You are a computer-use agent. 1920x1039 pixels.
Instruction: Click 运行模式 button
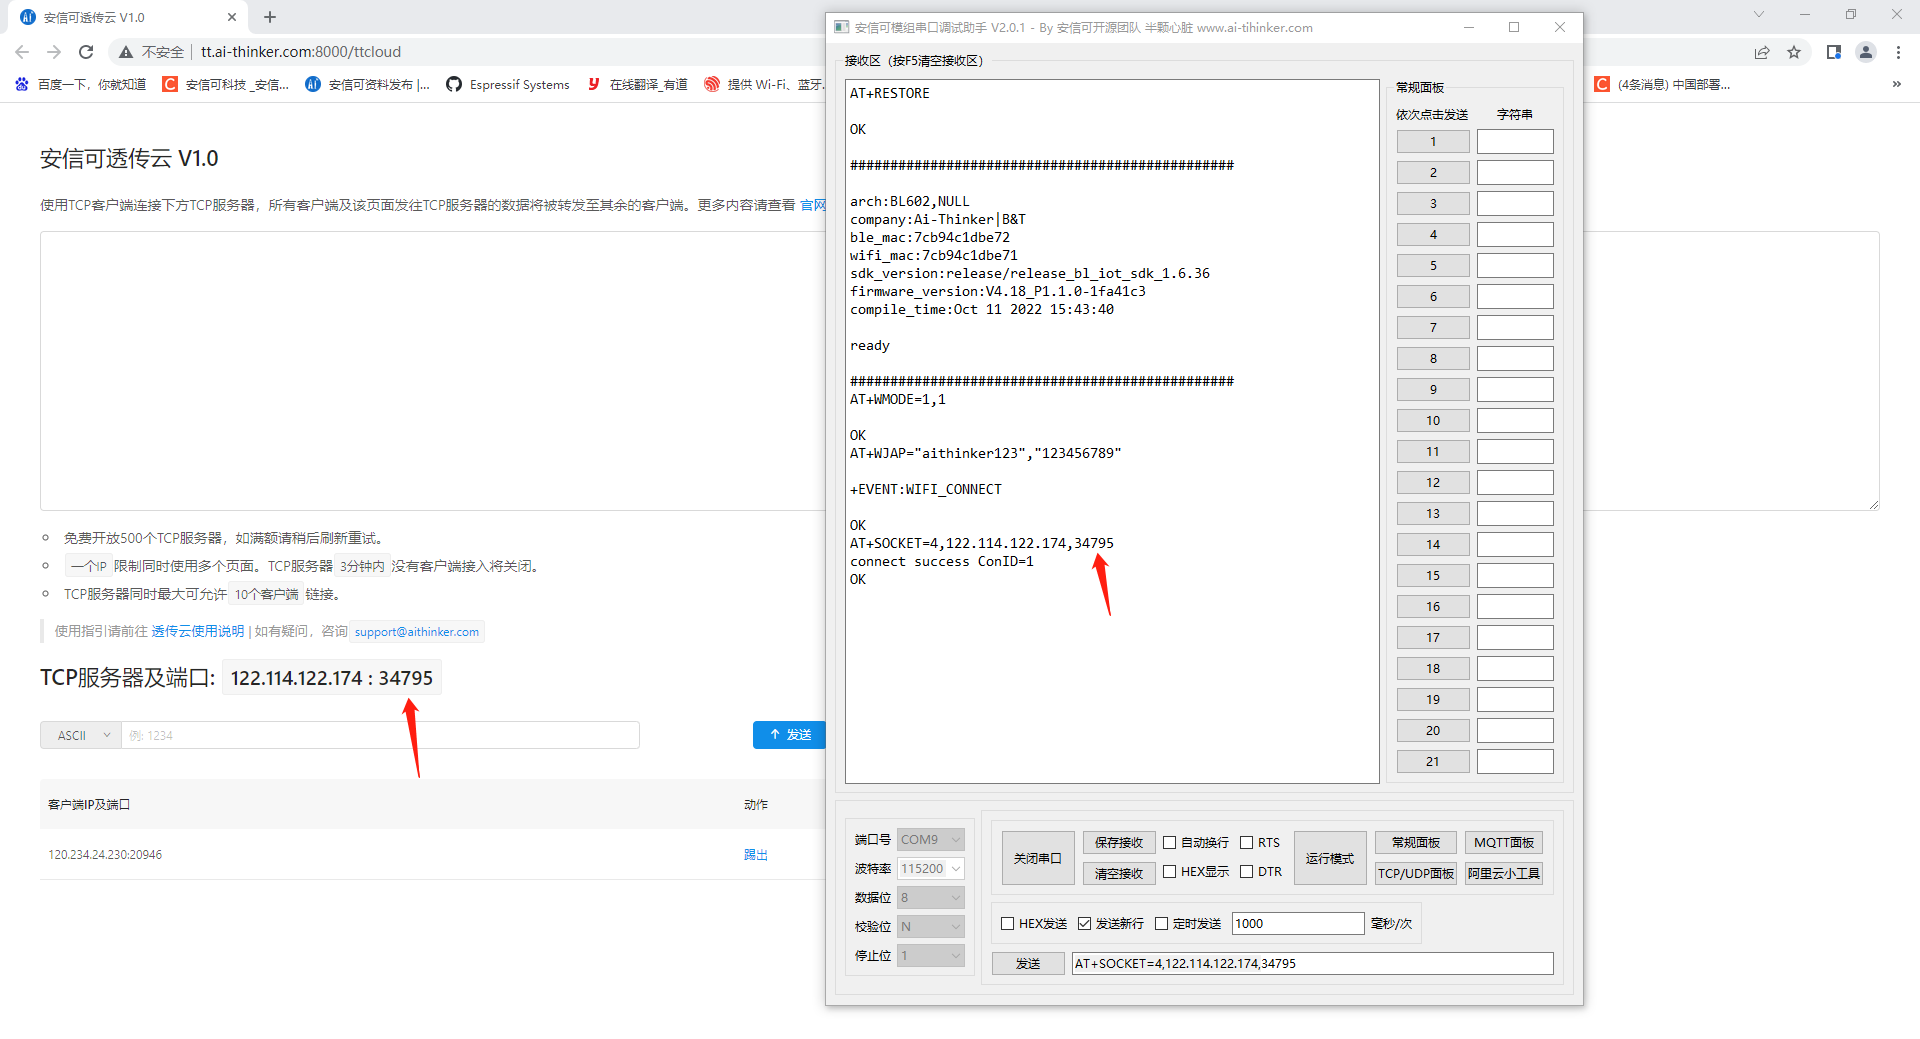(1330, 858)
